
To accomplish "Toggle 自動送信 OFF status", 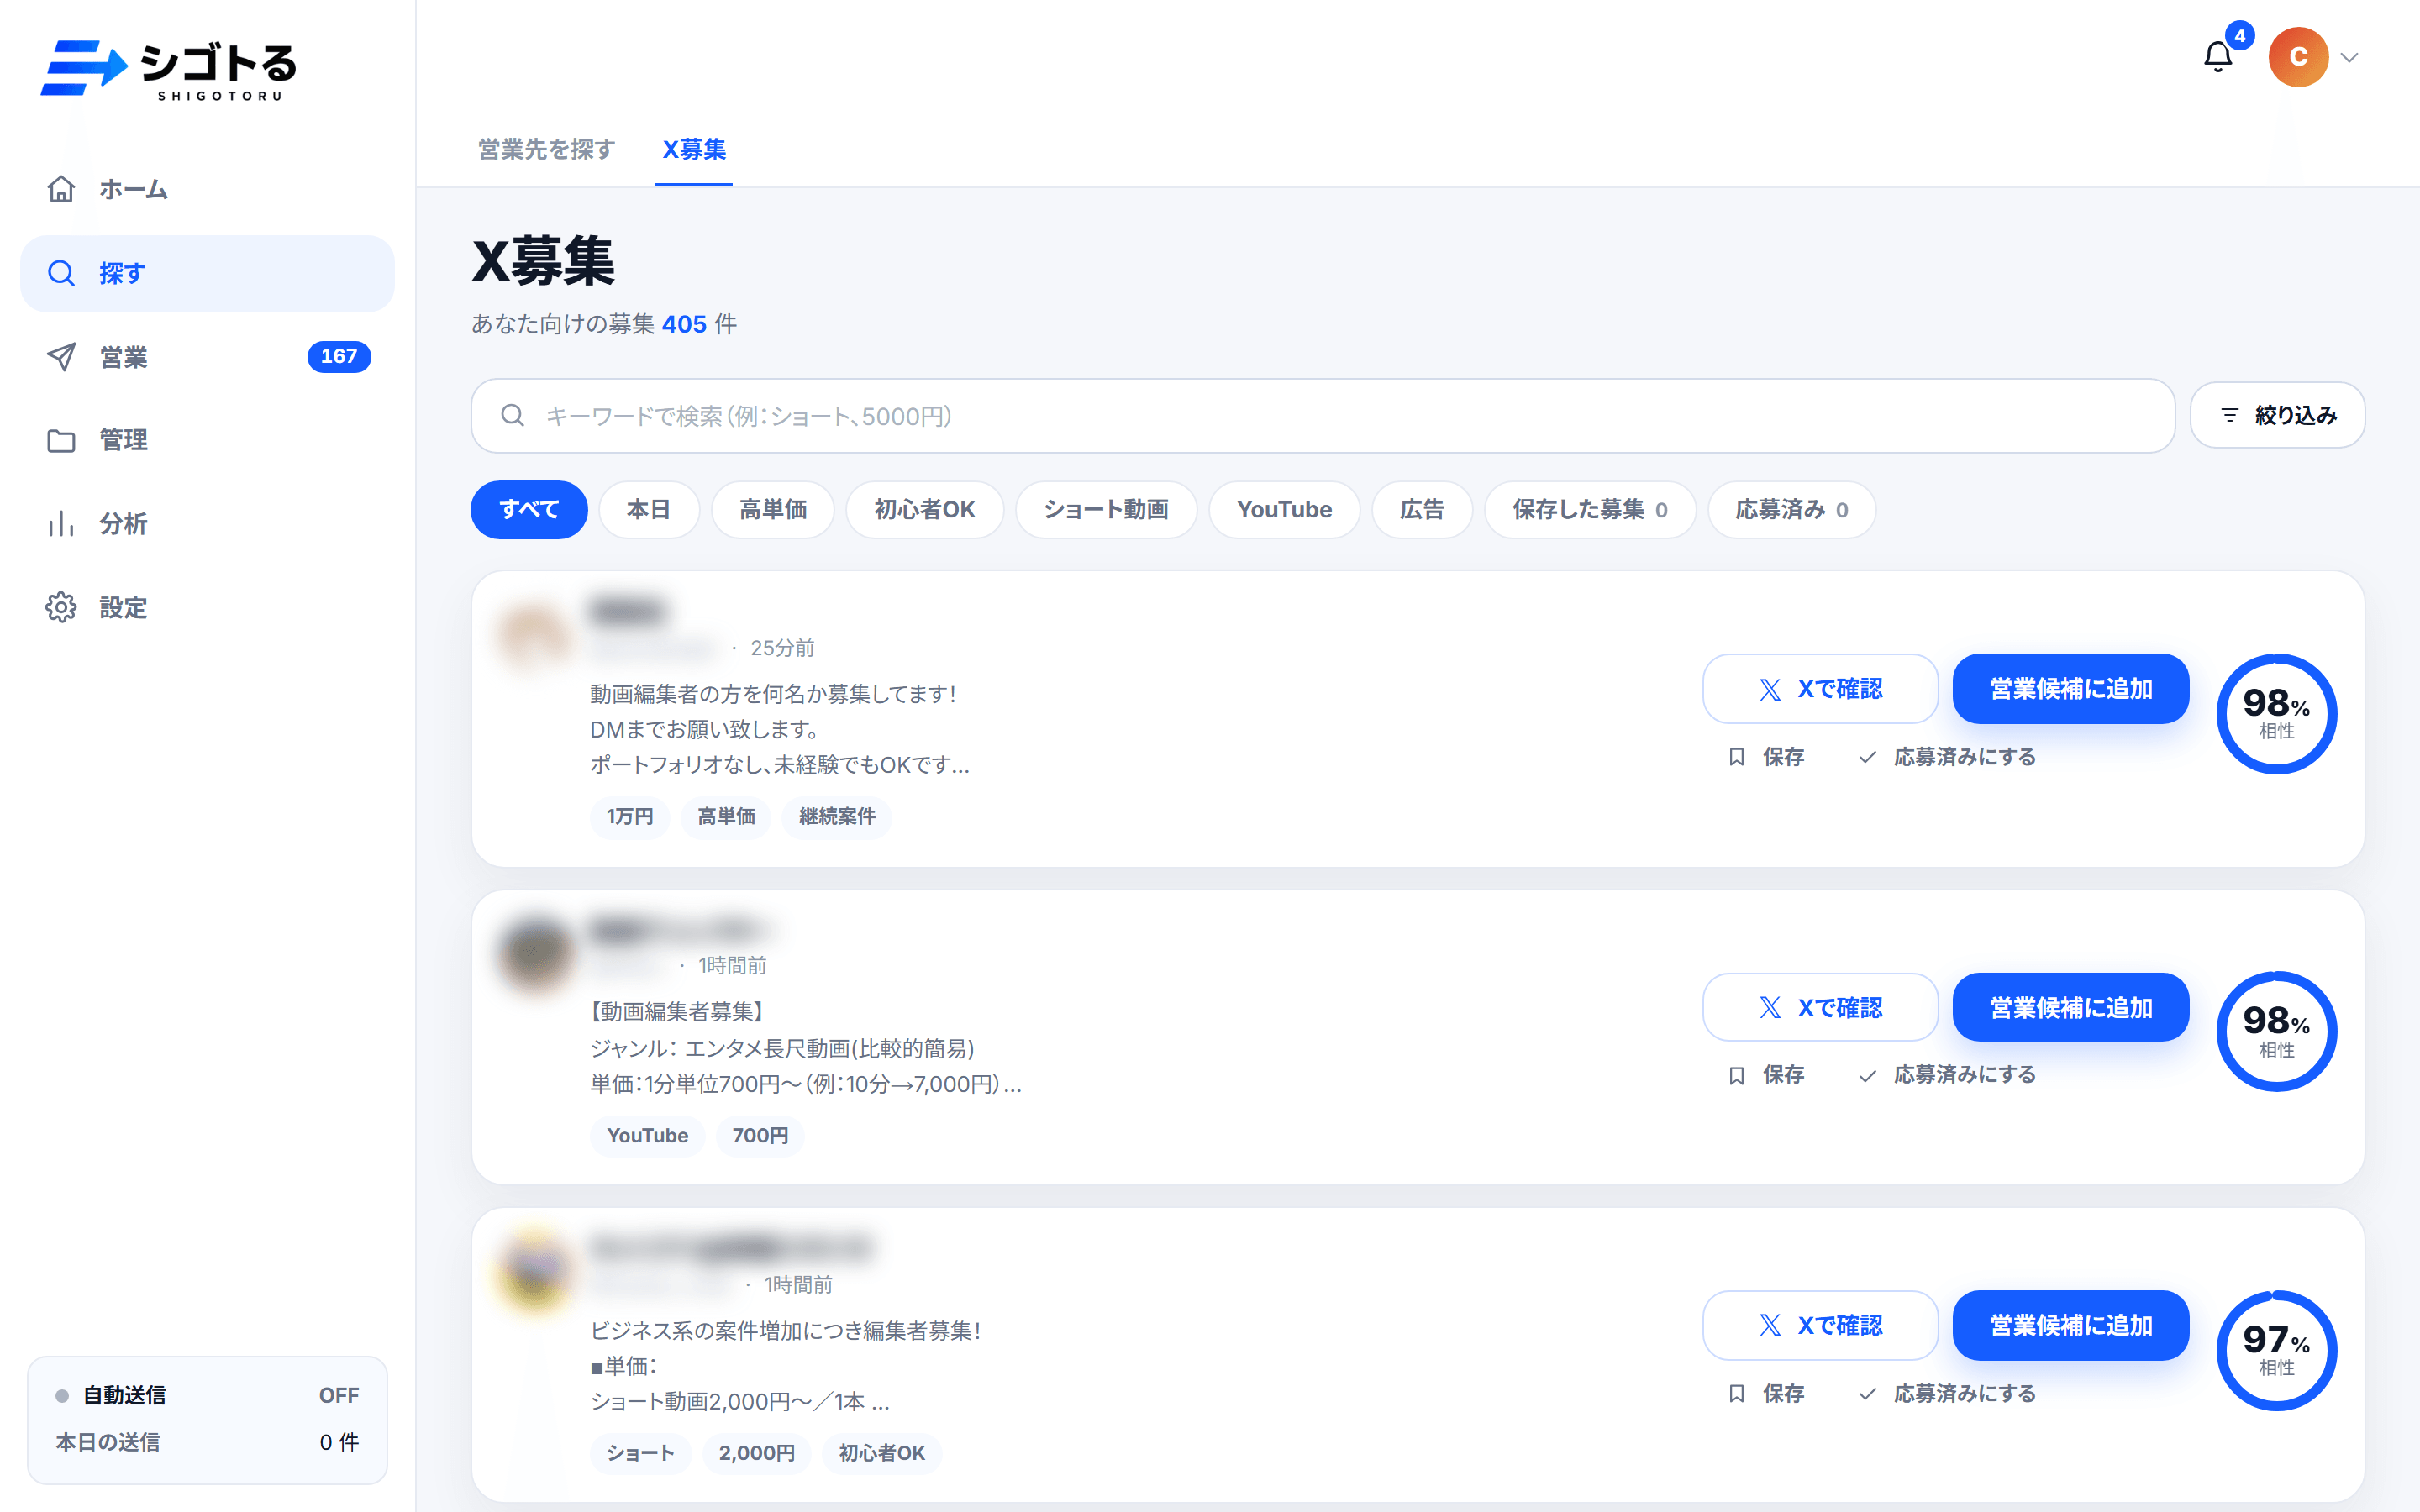I will tap(207, 1396).
